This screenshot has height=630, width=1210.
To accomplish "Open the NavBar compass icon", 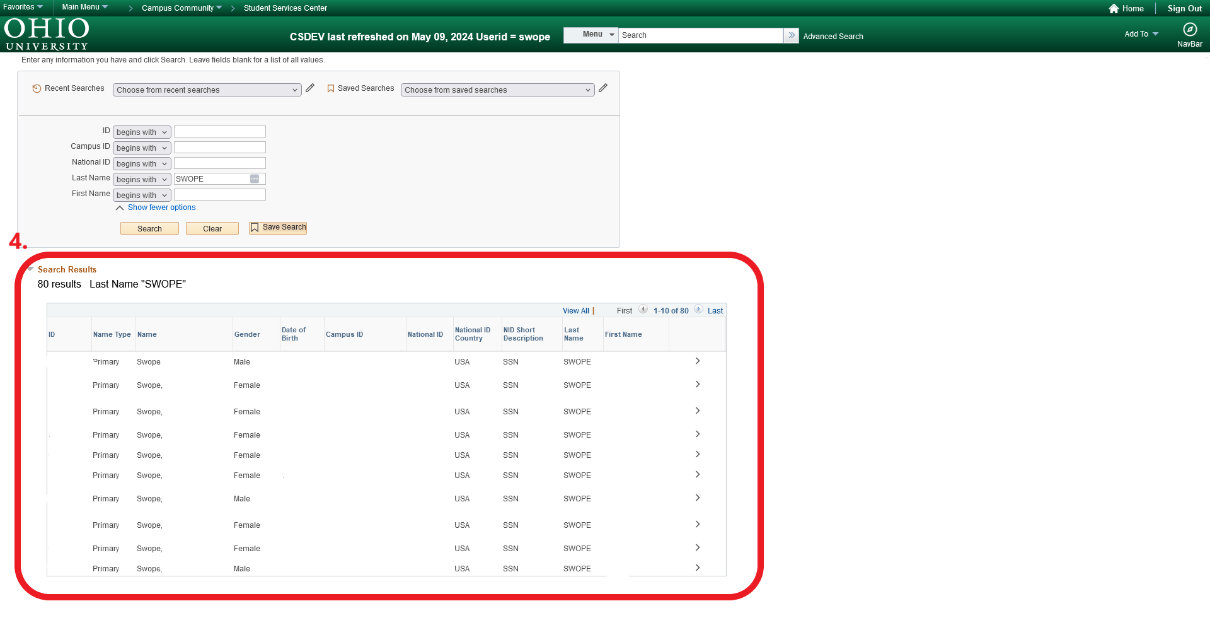I will click(x=1189, y=30).
